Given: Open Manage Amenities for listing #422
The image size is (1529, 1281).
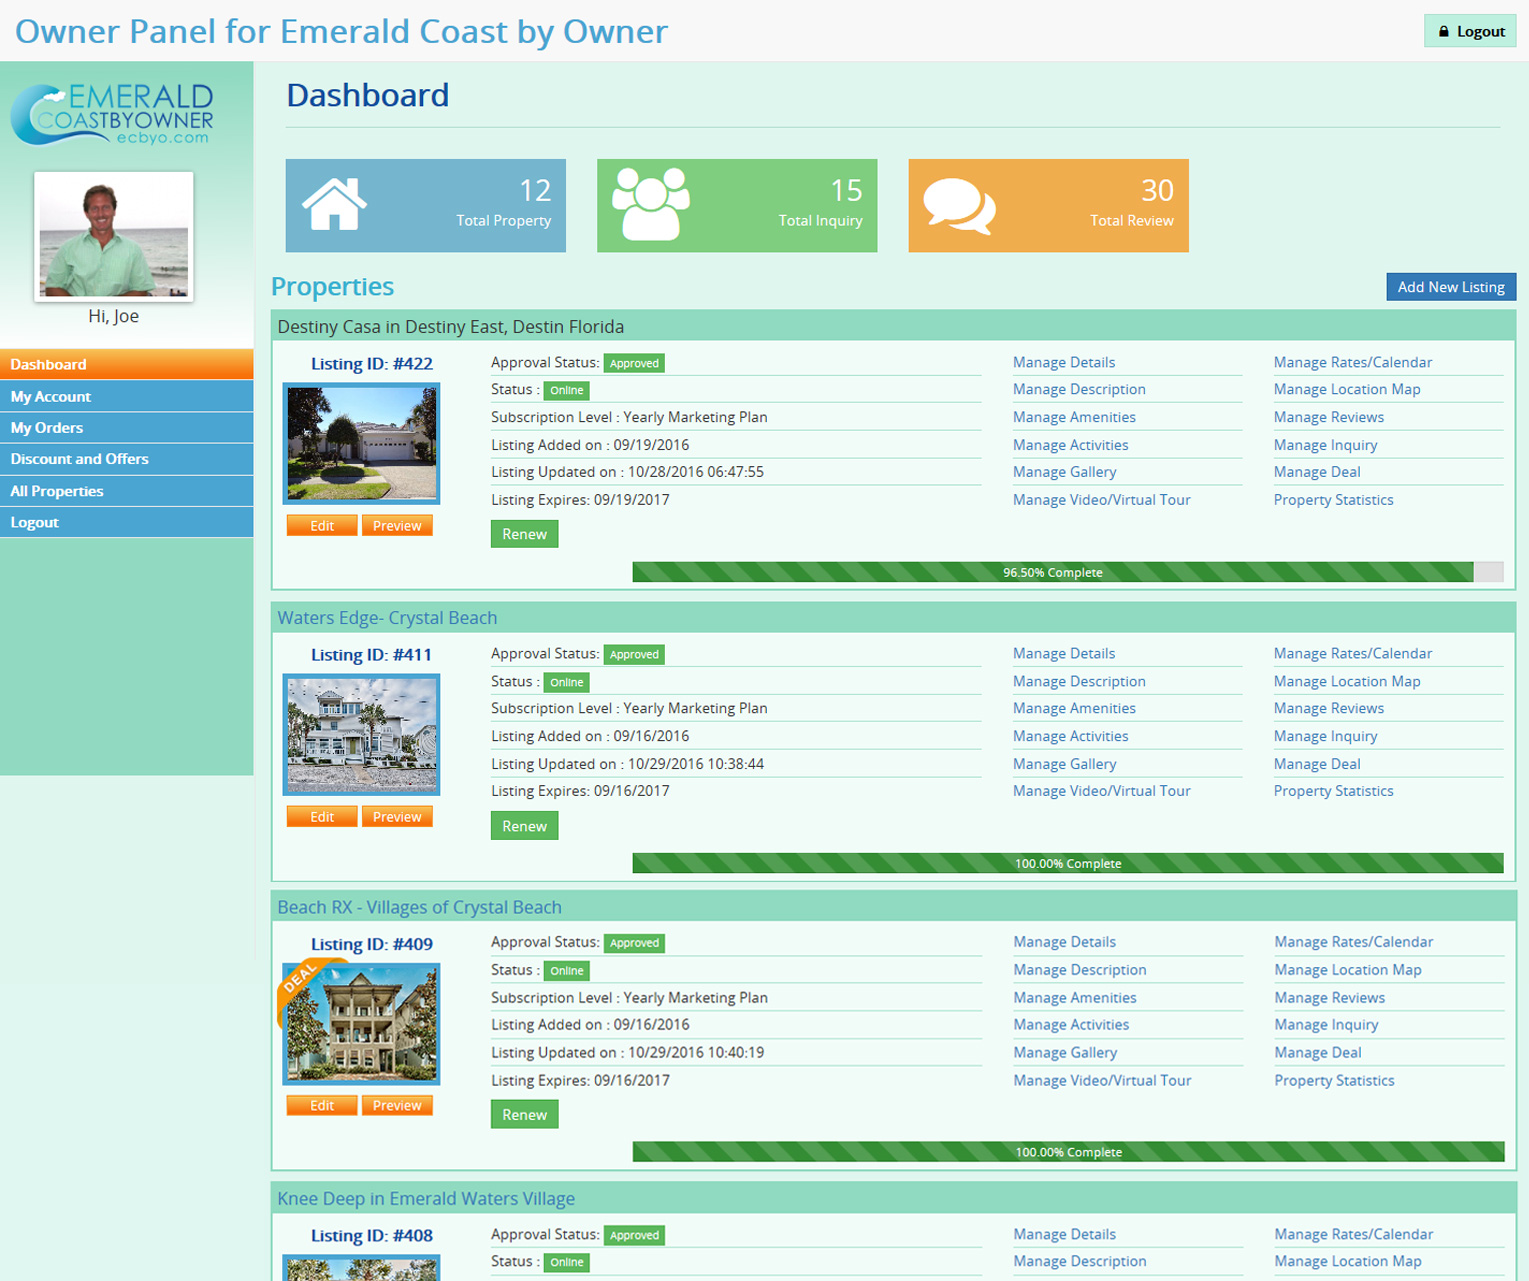Looking at the screenshot, I should click(1074, 417).
